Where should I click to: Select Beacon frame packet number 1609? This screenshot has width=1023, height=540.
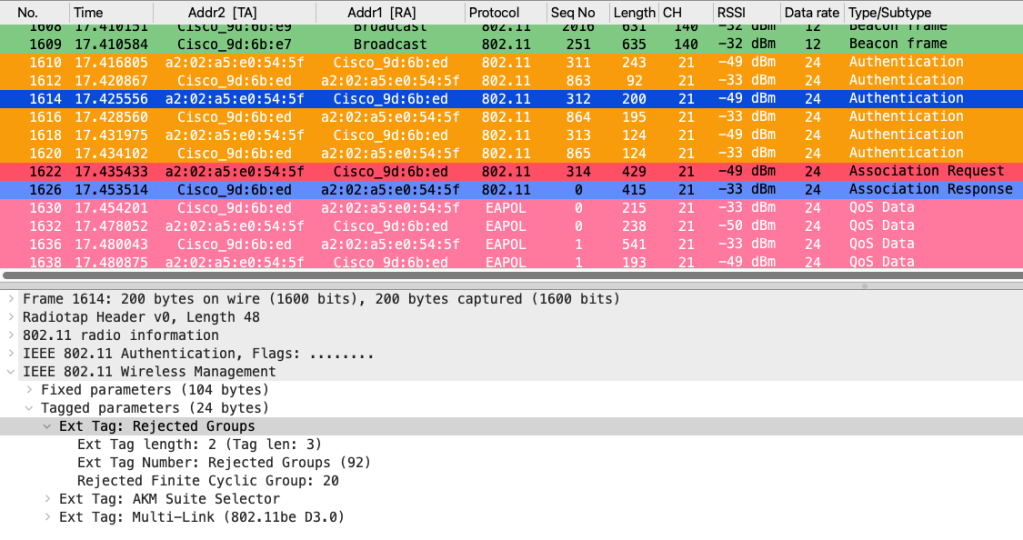point(500,44)
